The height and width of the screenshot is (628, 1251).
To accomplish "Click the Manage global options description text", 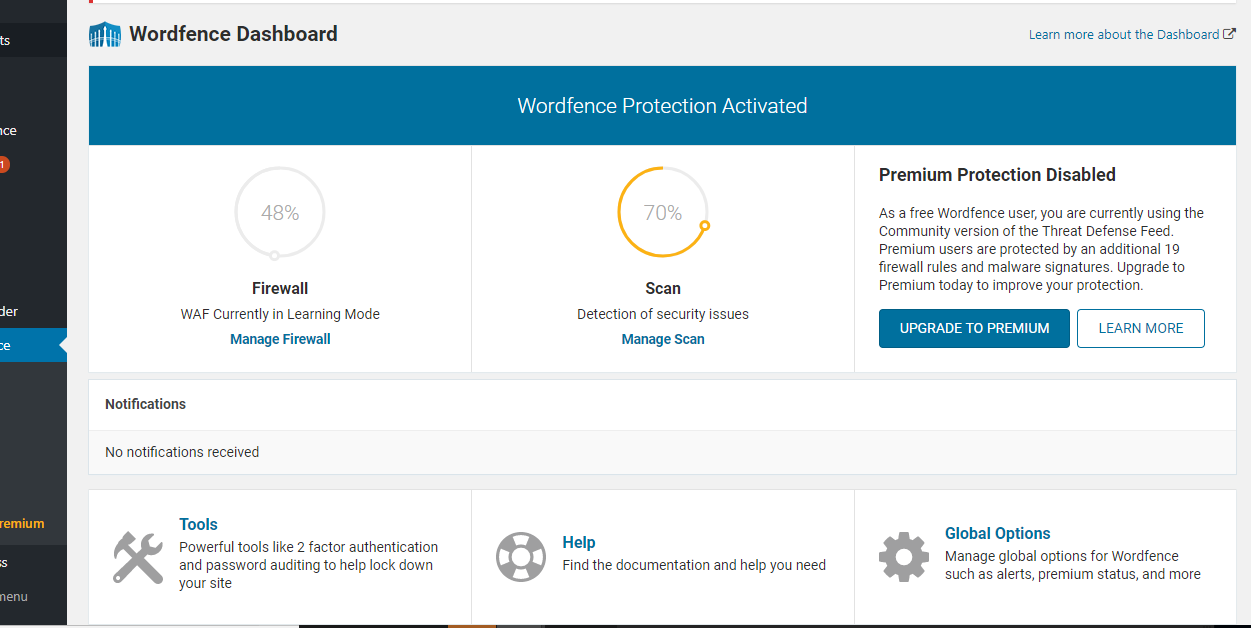I will [x=1073, y=565].
